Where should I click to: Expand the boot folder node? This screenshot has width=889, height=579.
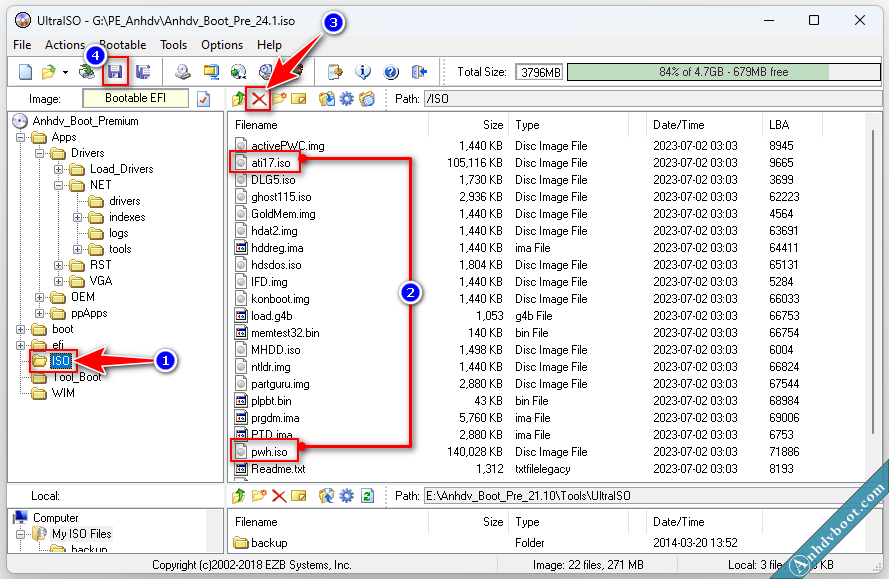(x=22, y=329)
